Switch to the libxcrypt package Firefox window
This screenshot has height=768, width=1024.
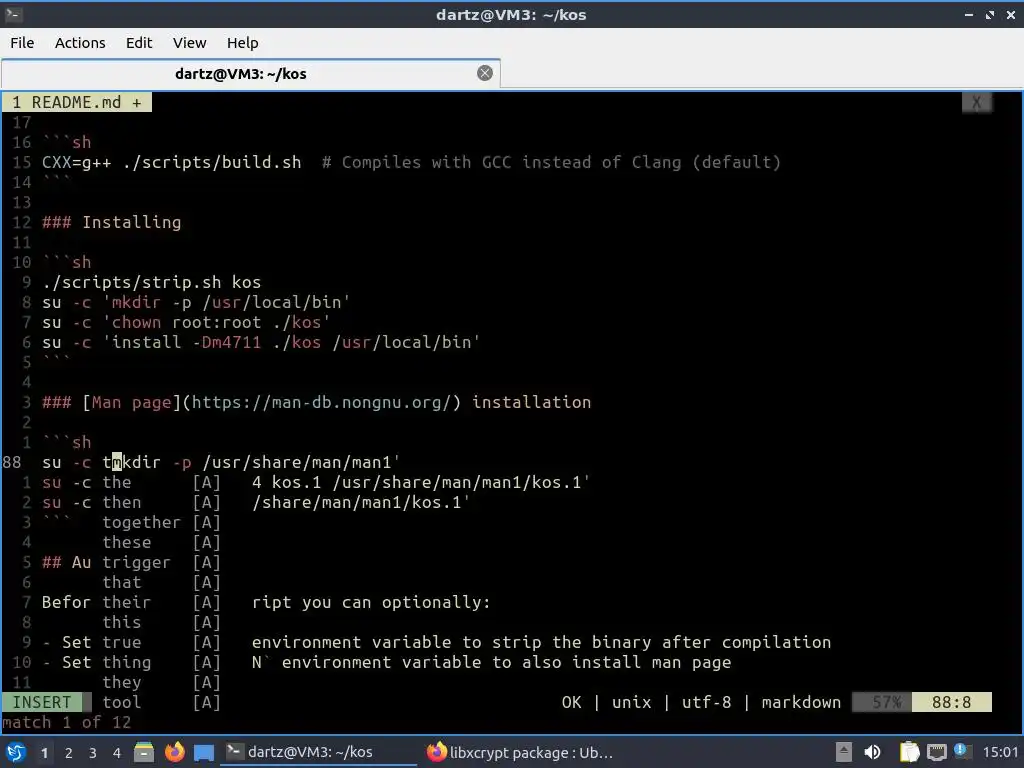click(x=520, y=752)
